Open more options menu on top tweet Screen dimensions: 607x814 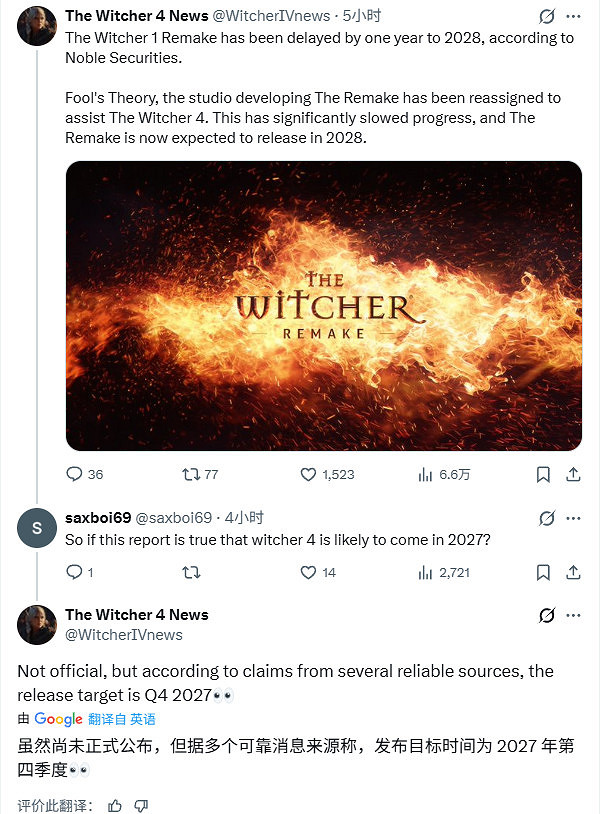(x=576, y=16)
